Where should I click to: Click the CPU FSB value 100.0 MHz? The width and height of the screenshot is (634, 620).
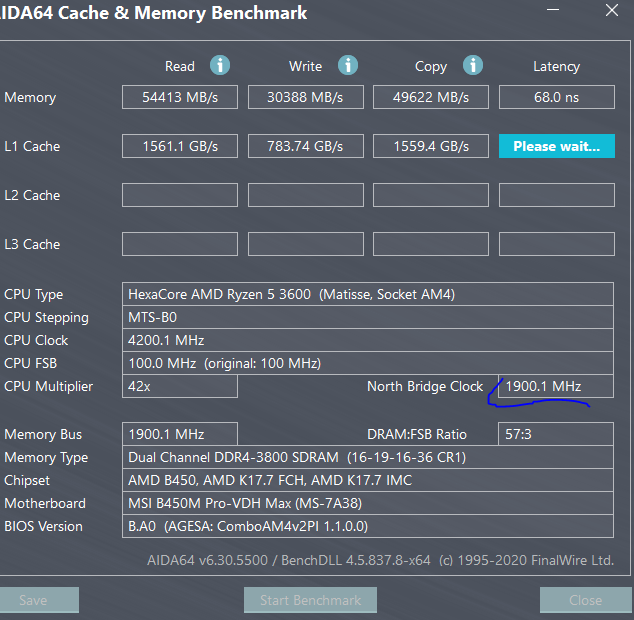point(368,363)
